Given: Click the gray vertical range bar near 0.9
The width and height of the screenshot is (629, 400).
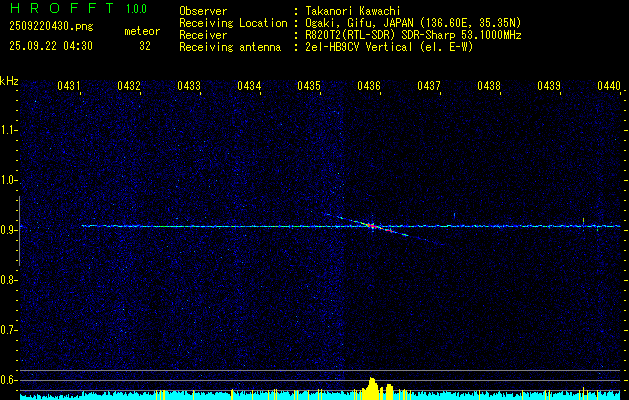Looking at the screenshot, I should pos(19,231).
